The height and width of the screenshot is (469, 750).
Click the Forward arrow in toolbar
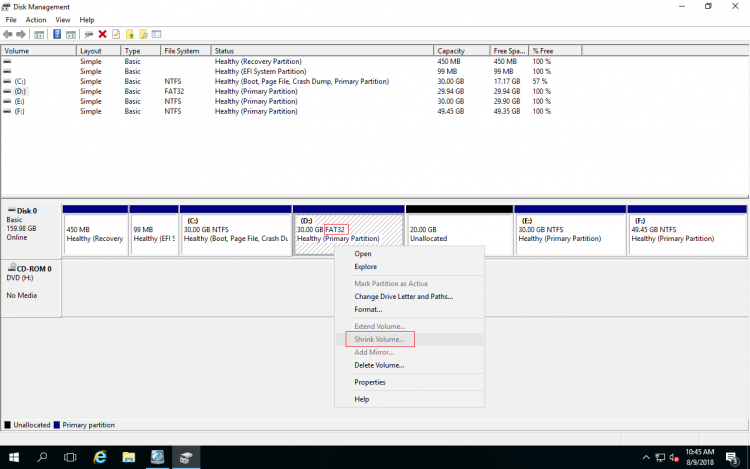(21, 34)
